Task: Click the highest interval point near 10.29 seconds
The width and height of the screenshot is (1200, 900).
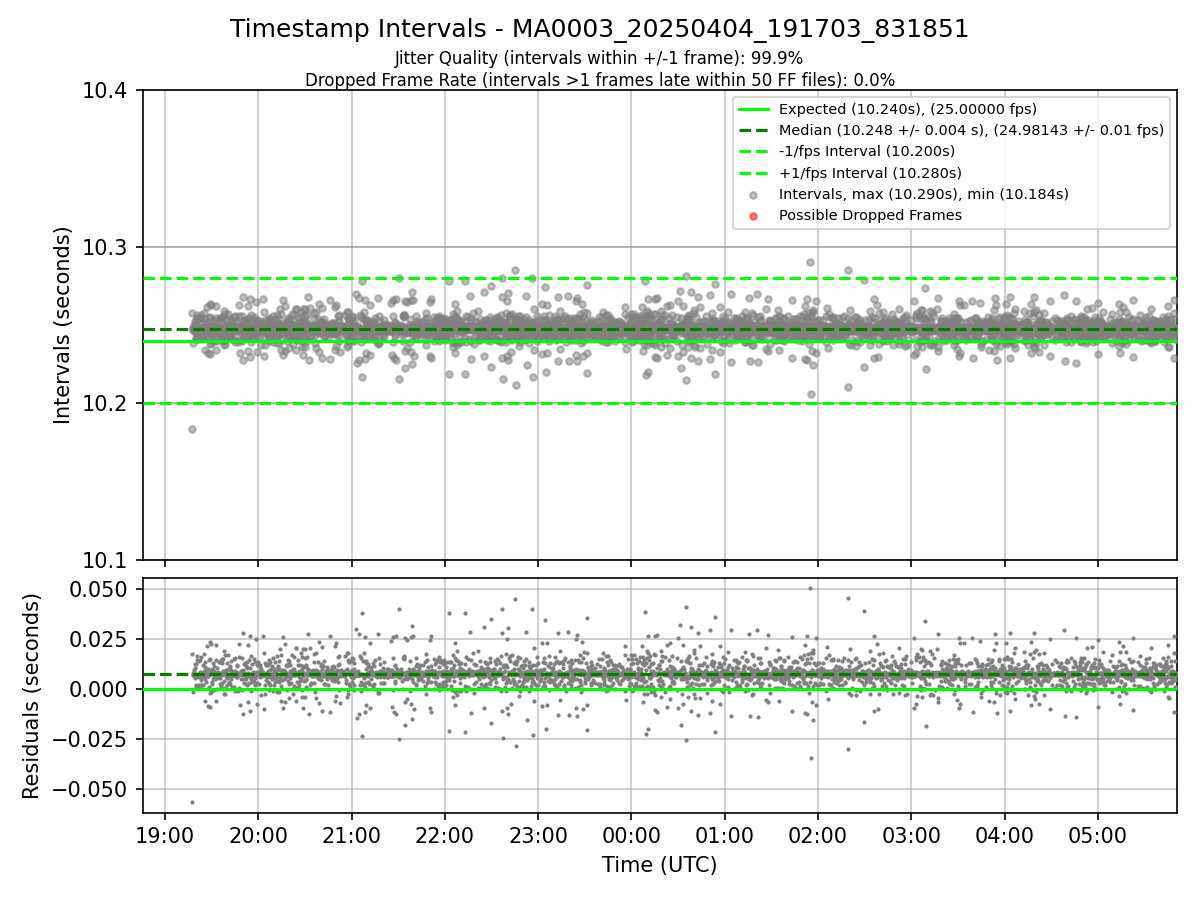Action: 810,262
